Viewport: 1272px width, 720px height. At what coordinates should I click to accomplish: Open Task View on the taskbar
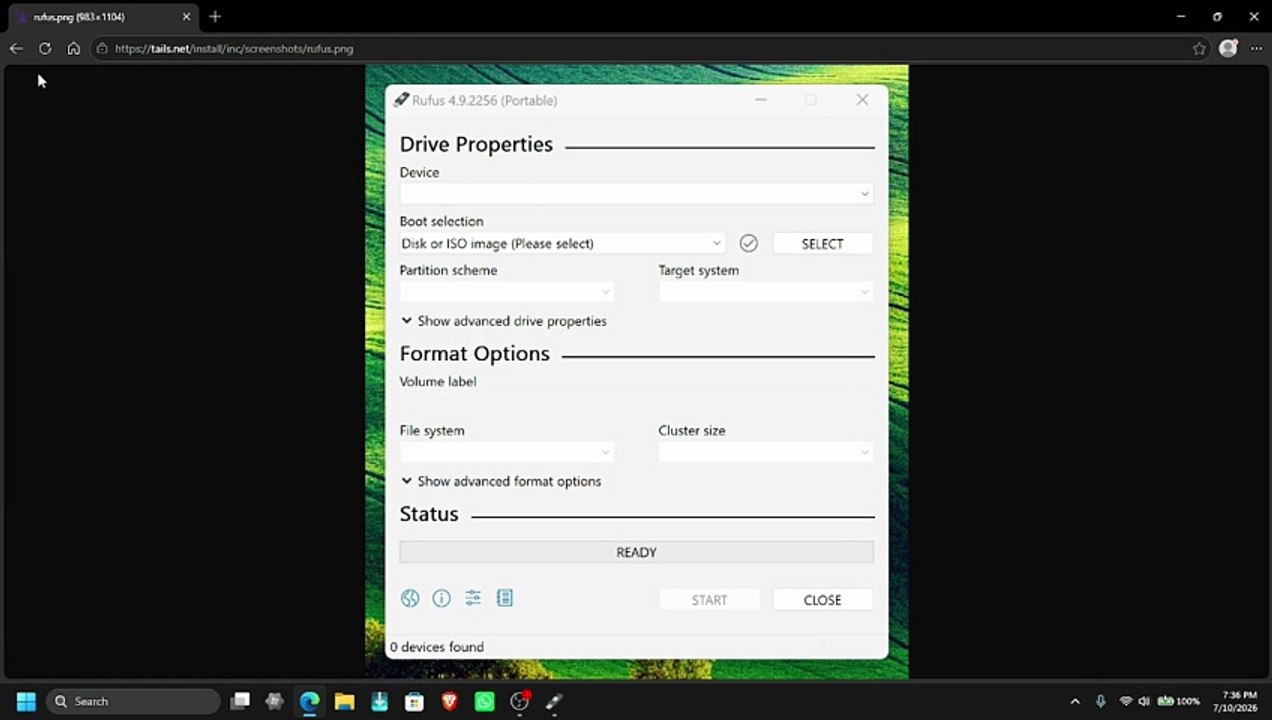[x=240, y=701]
